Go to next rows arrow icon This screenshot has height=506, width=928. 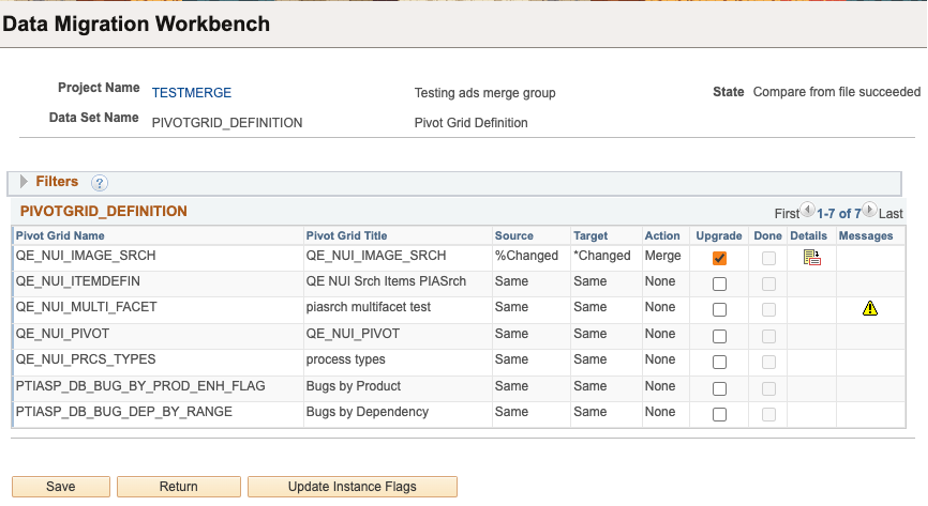point(869,211)
